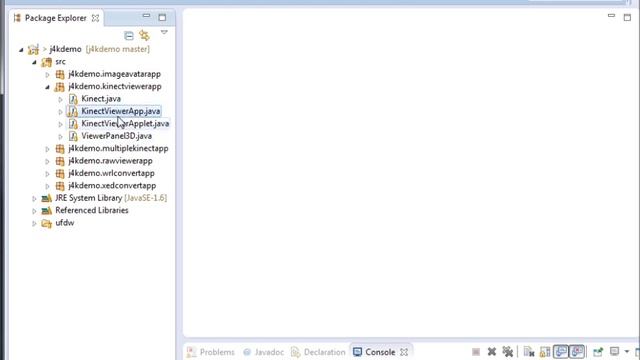Toggle show console when standard out changes

(x=561, y=352)
